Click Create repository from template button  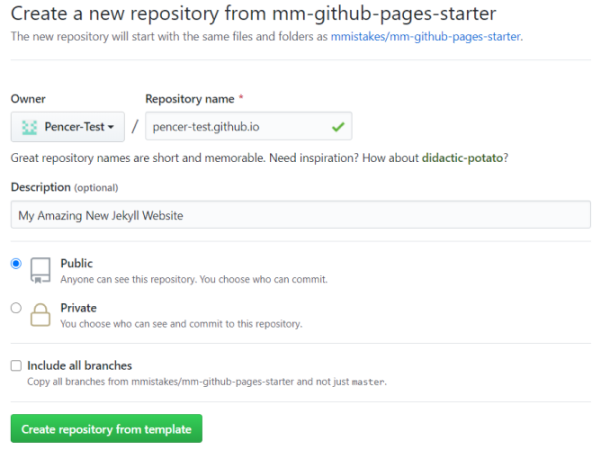(x=106, y=429)
